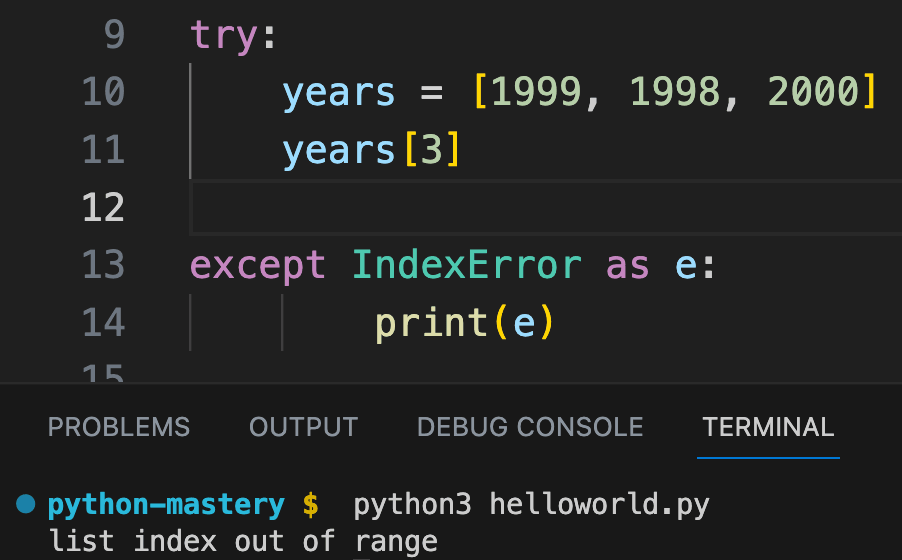The image size is (902, 560).
Task: Switch to the PROBLEMS panel tab
Action: [x=119, y=427]
